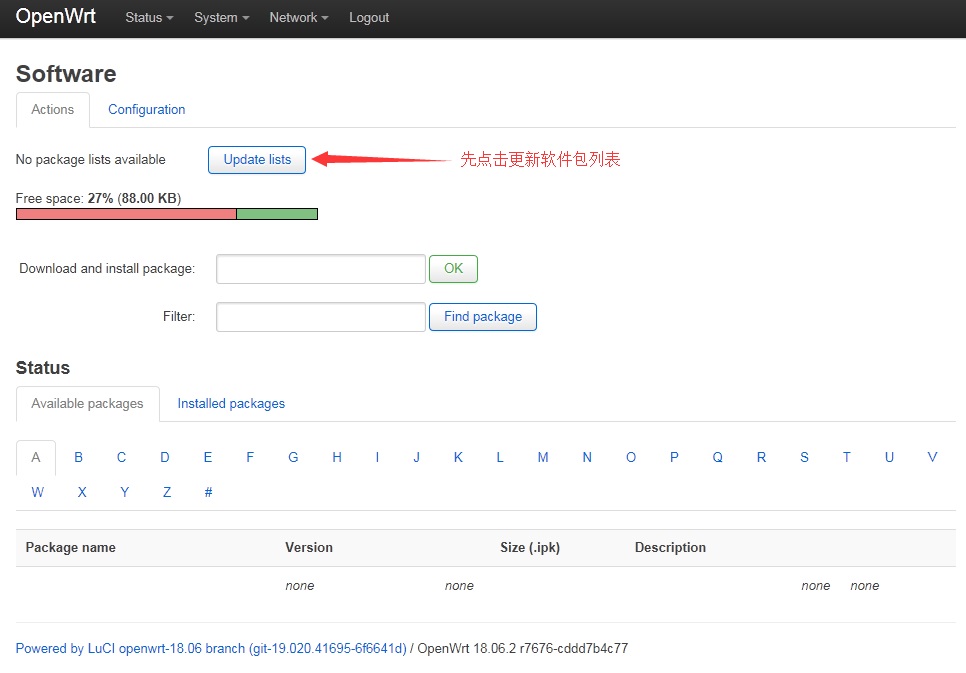This screenshot has width=966, height=673.
Task: Confirm package install with OK button
Action: coord(453,269)
